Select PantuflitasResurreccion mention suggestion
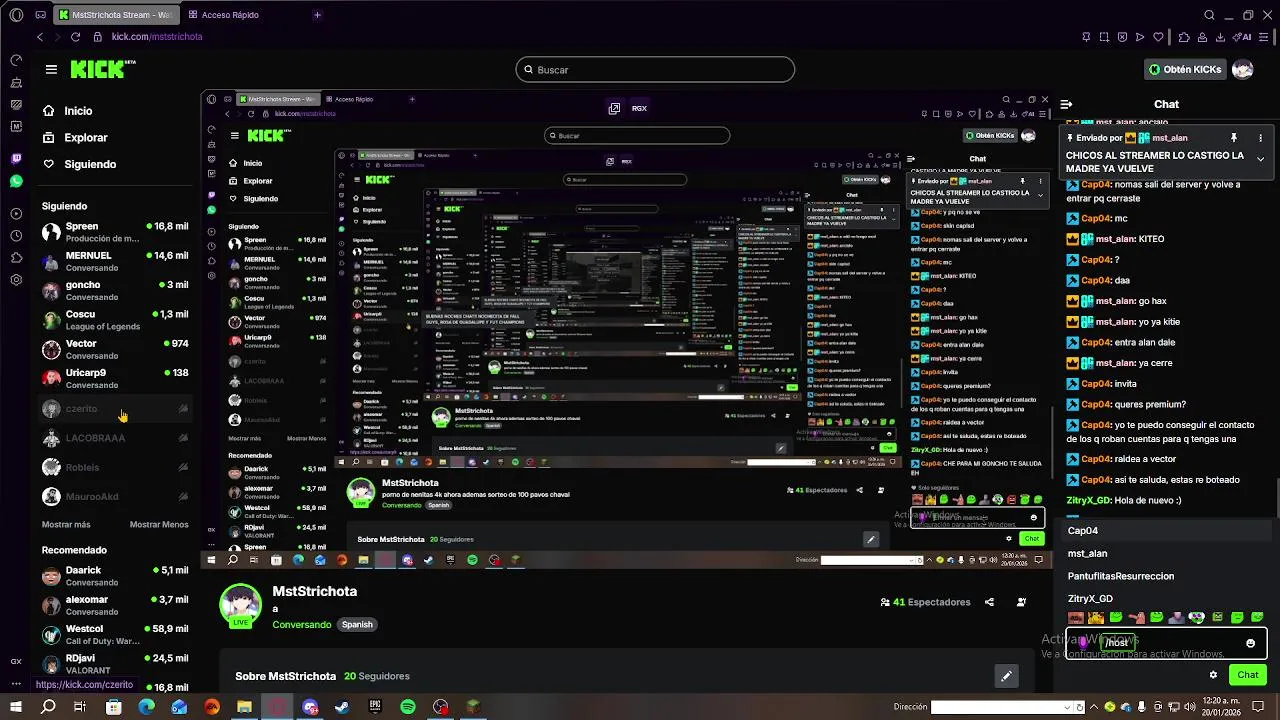 click(1165, 576)
